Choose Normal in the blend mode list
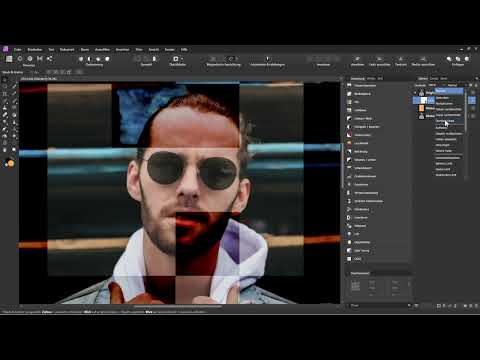 coord(449,91)
